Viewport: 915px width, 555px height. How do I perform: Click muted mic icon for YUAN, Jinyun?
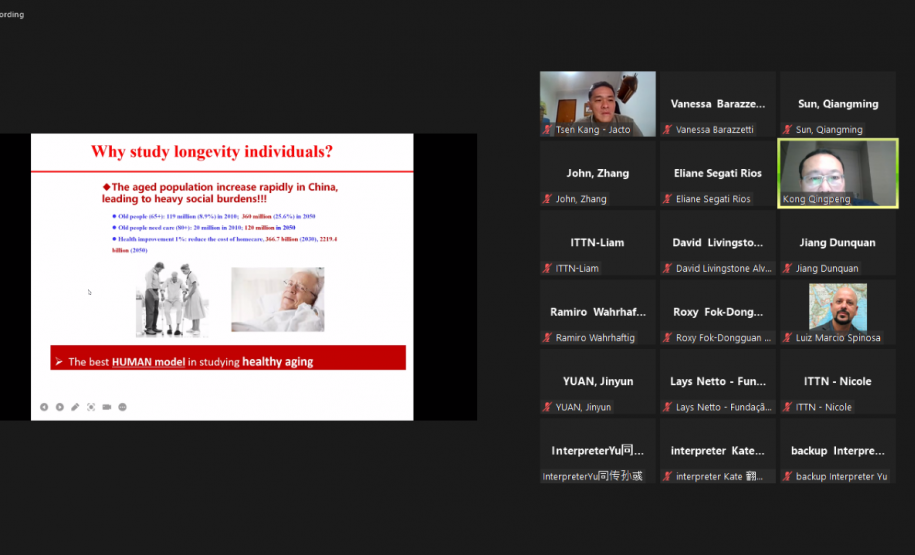coord(547,407)
